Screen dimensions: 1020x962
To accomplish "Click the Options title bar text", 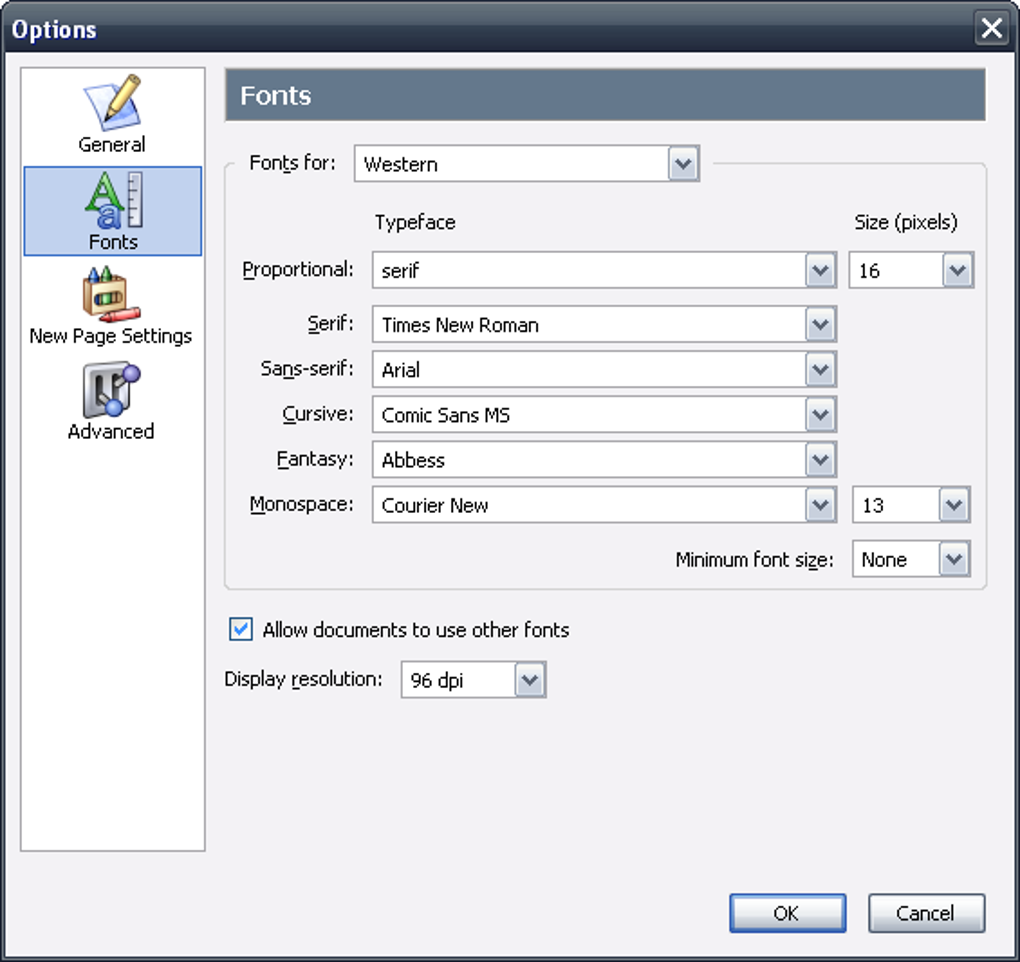I will [54, 30].
